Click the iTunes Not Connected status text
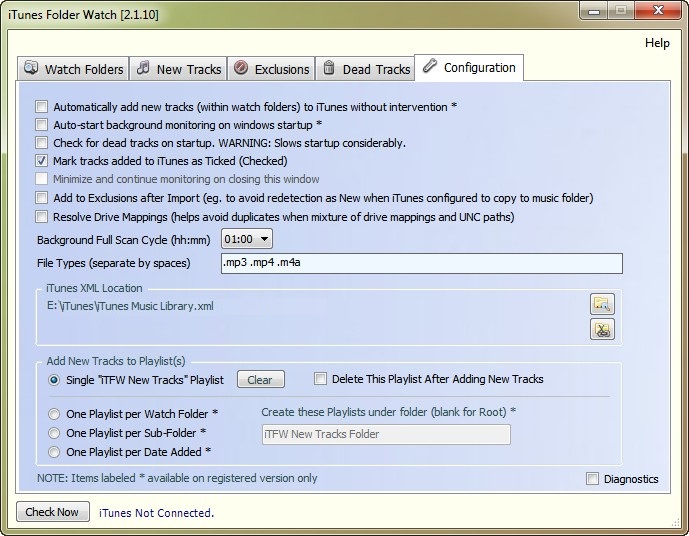The image size is (689, 536). tap(156, 513)
